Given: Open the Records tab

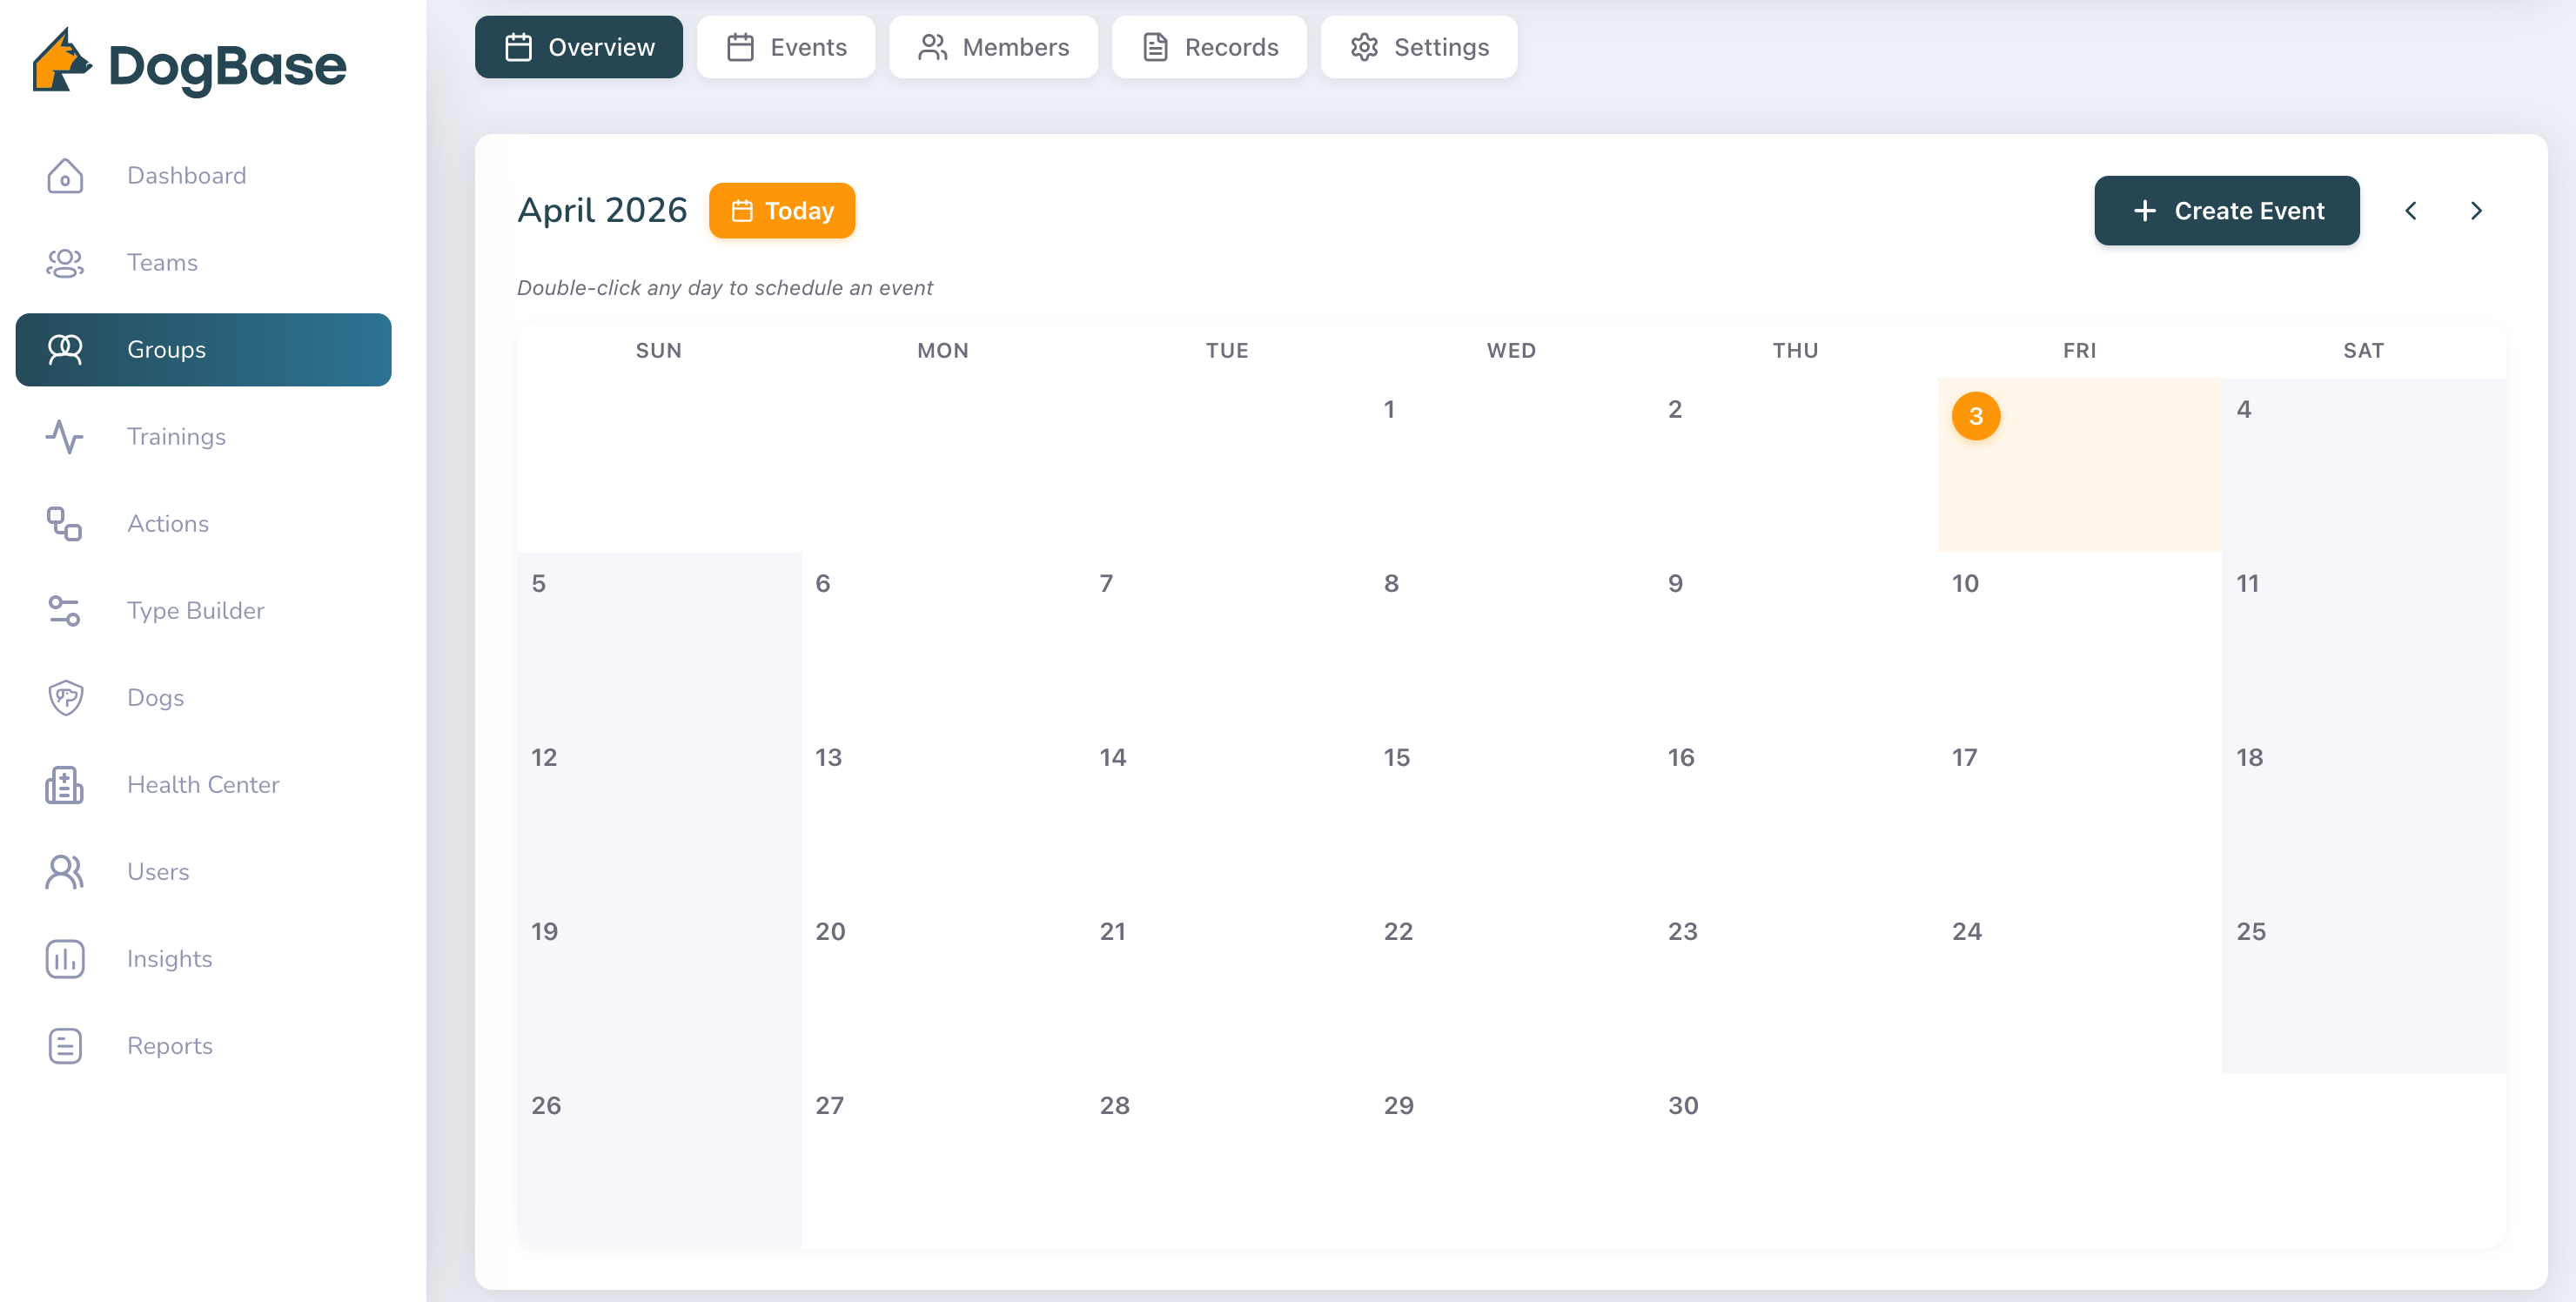Looking at the screenshot, I should (1209, 47).
